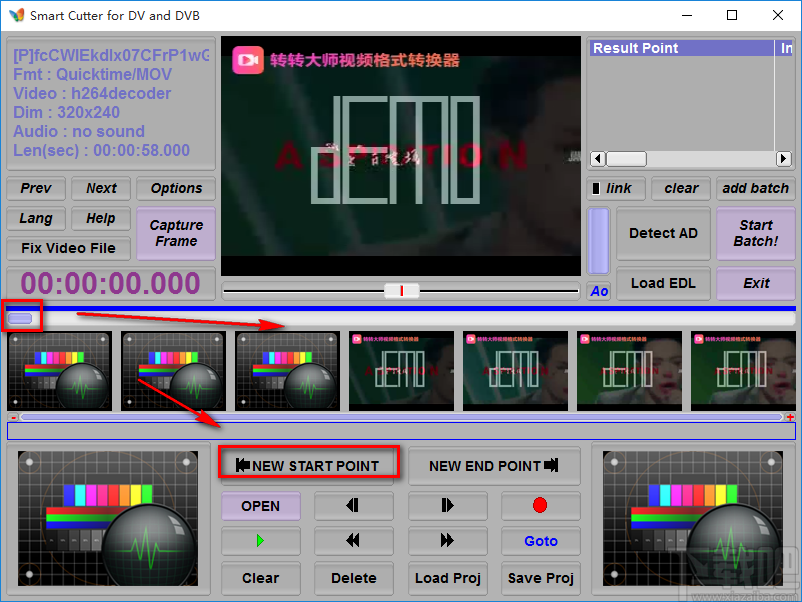Image resolution: width=802 pixels, height=602 pixels.
Task: Click the fast forward double-arrow button
Action: tap(448, 541)
